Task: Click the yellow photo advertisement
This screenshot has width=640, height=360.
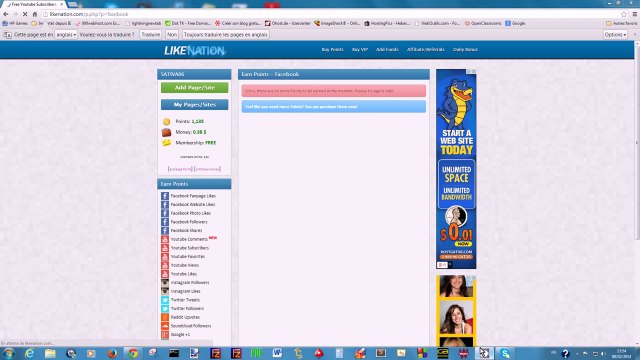Action: tap(456, 311)
